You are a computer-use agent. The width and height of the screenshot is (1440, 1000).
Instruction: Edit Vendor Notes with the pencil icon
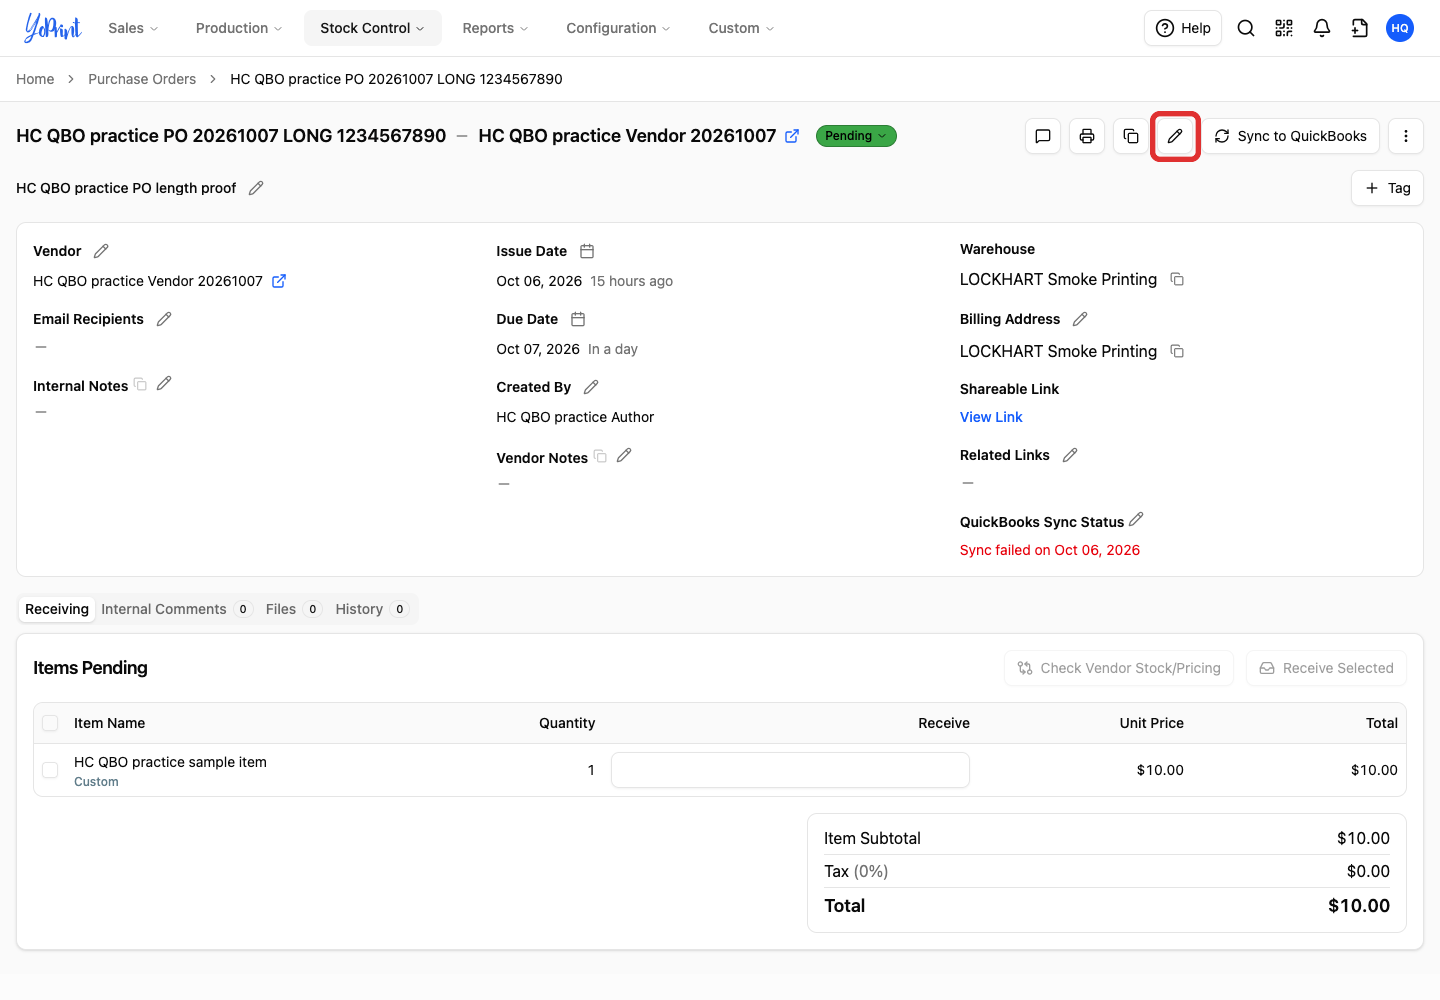point(624,455)
